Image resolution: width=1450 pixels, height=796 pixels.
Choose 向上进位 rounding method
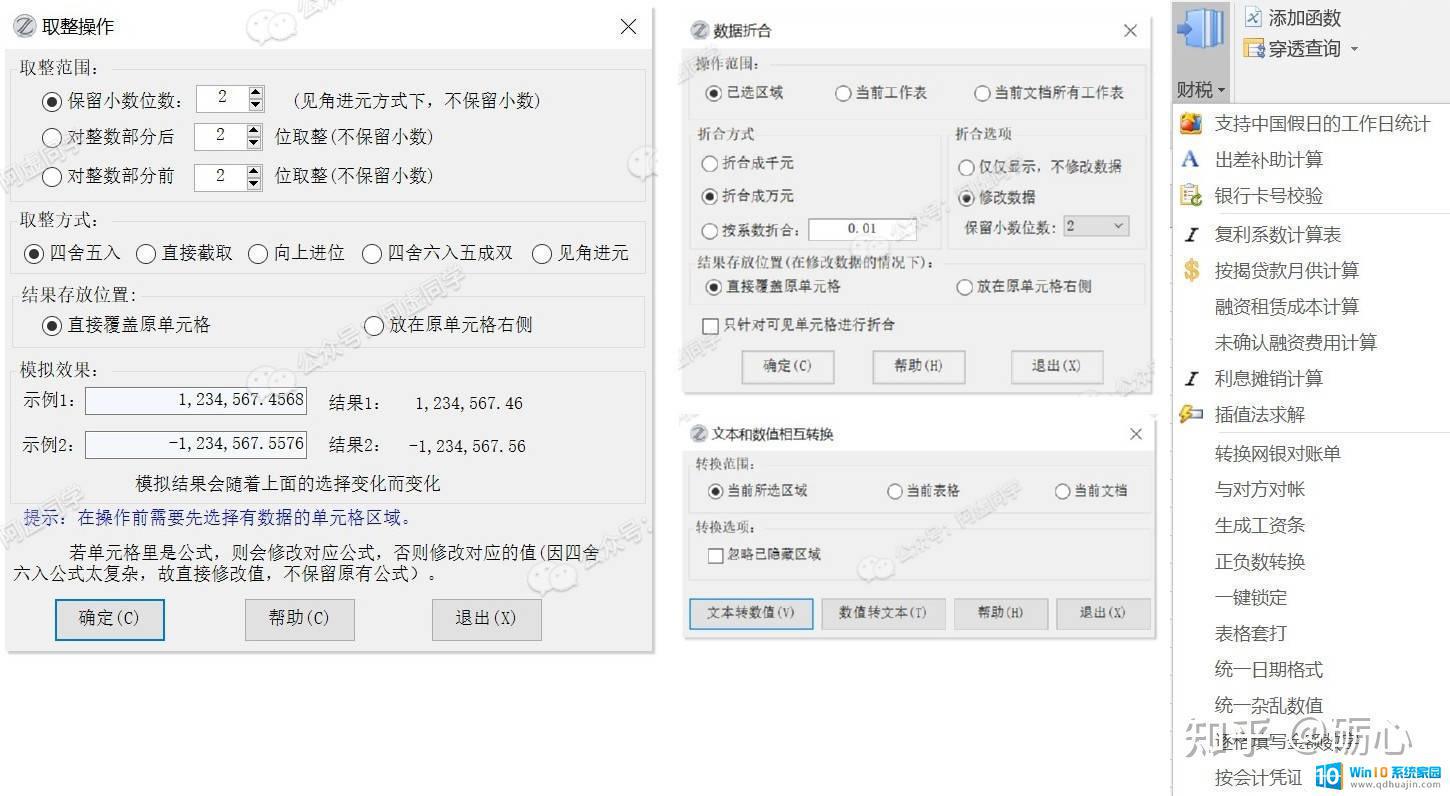point(258,253)
